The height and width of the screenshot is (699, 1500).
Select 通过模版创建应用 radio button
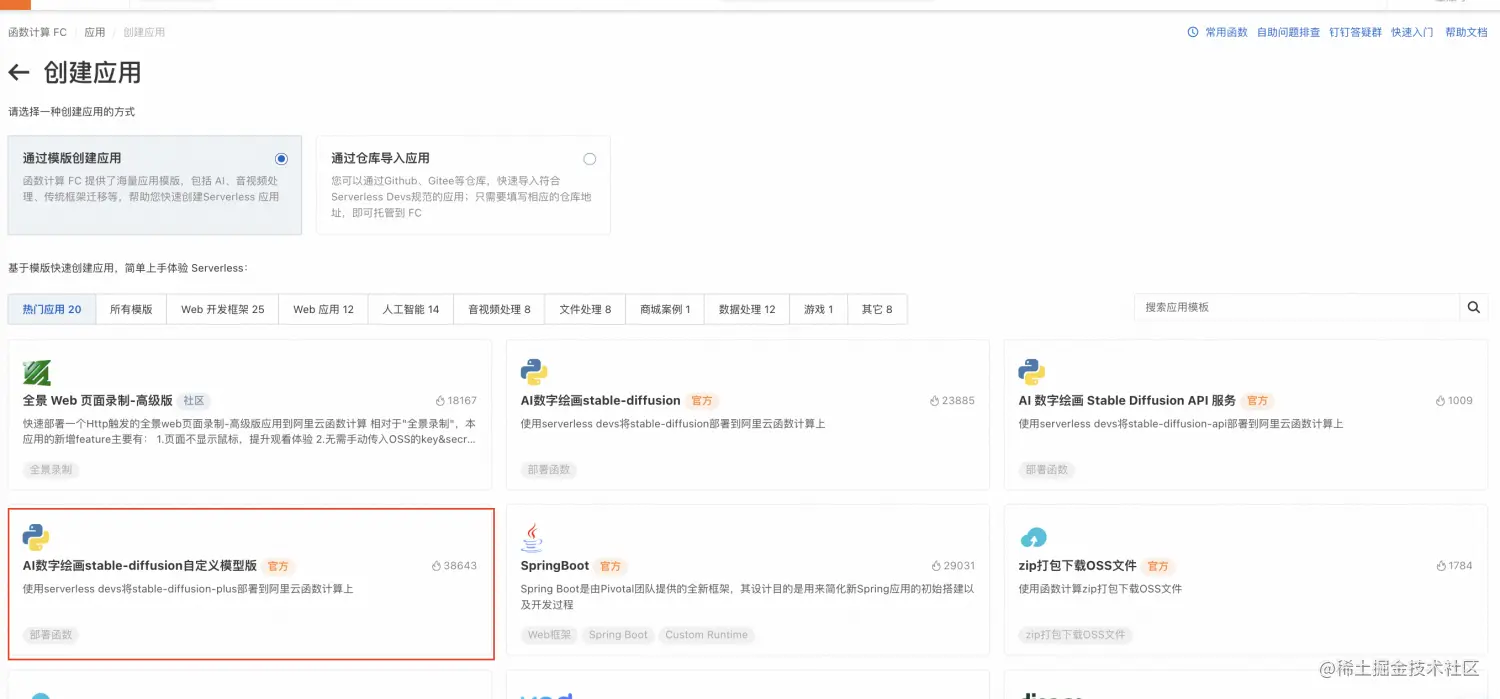pos(281,158)
